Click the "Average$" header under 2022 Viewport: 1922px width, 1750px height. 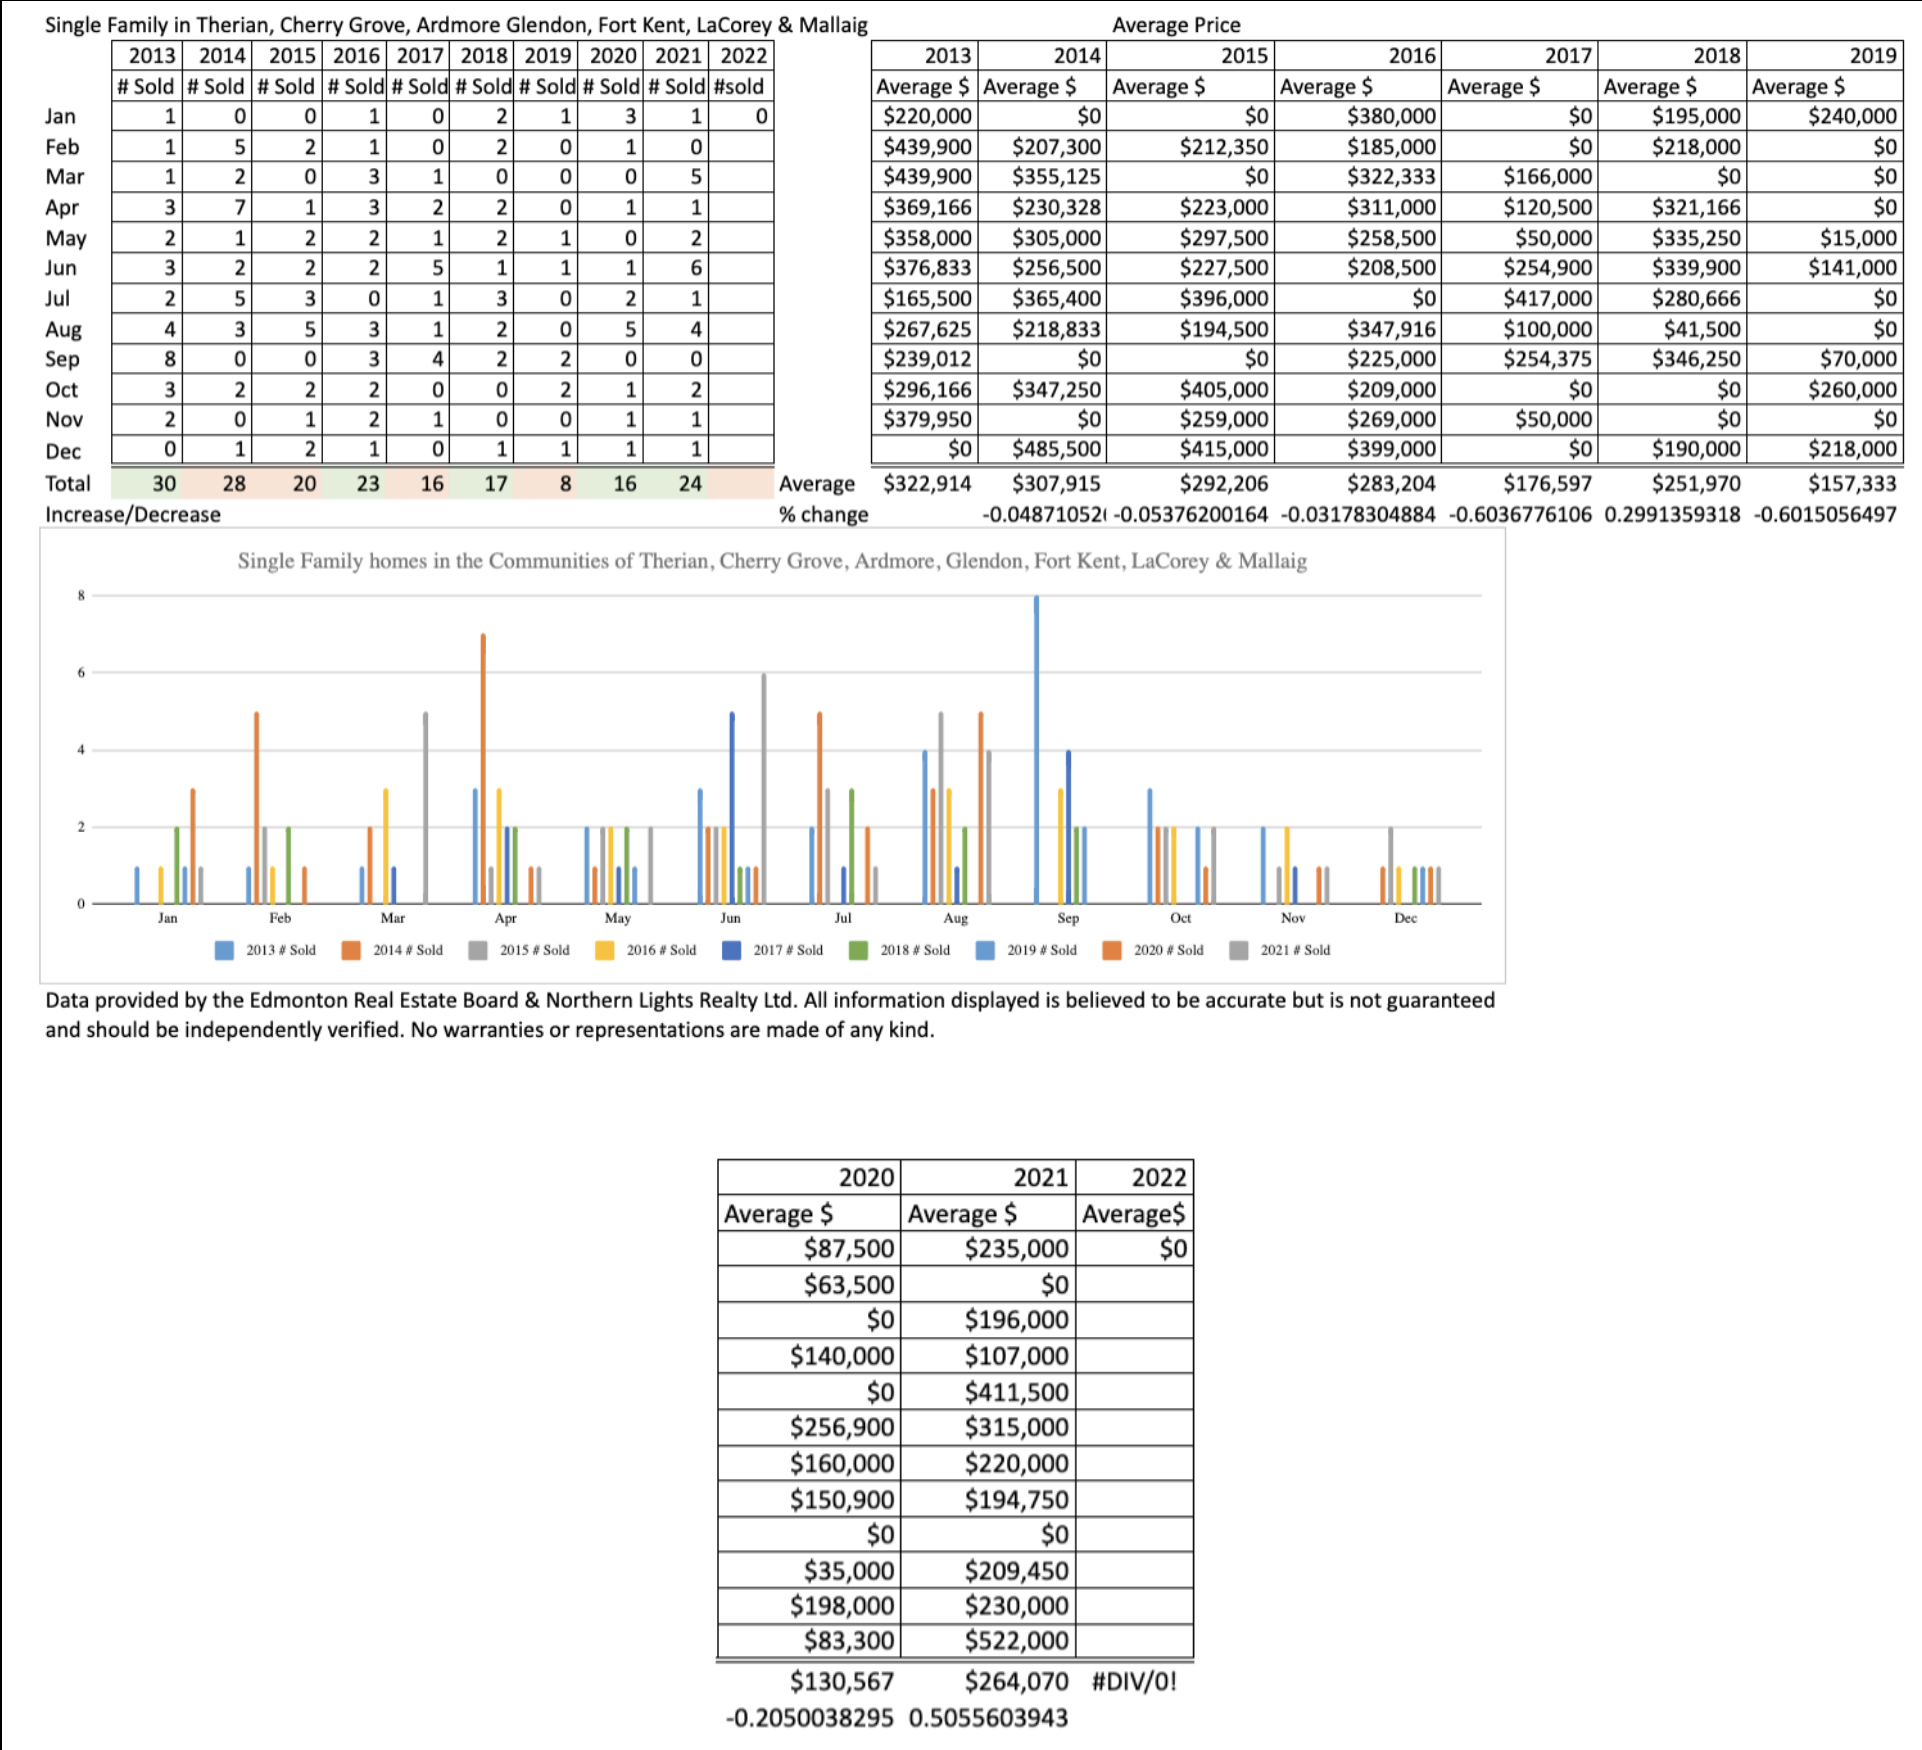coord(1134,1214)
